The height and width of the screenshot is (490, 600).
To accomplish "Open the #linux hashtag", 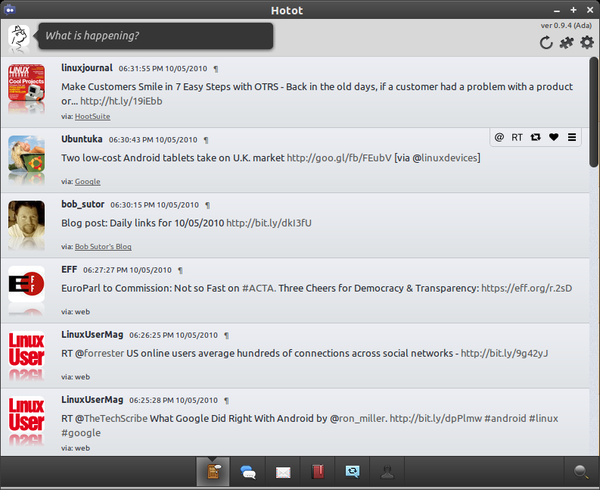I will [543, 418].
